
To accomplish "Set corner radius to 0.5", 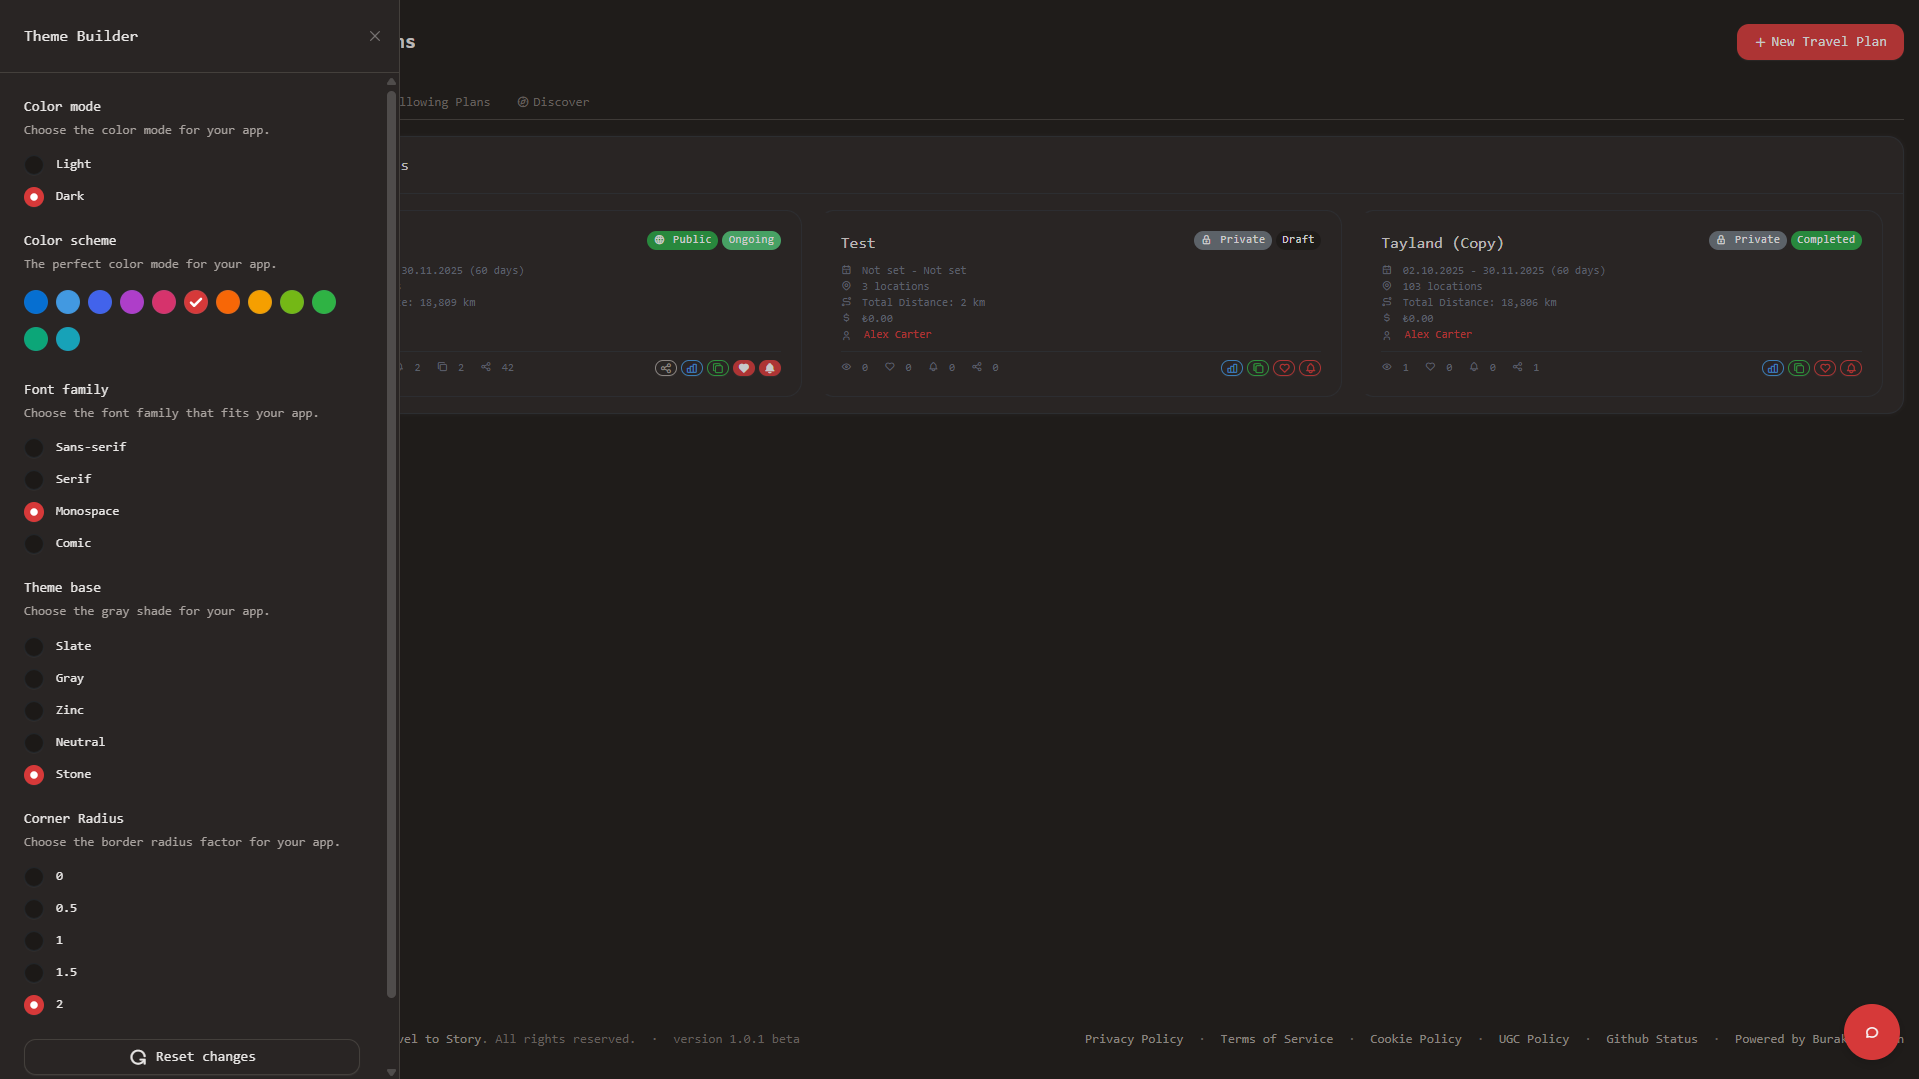I will tap(34, 909).
